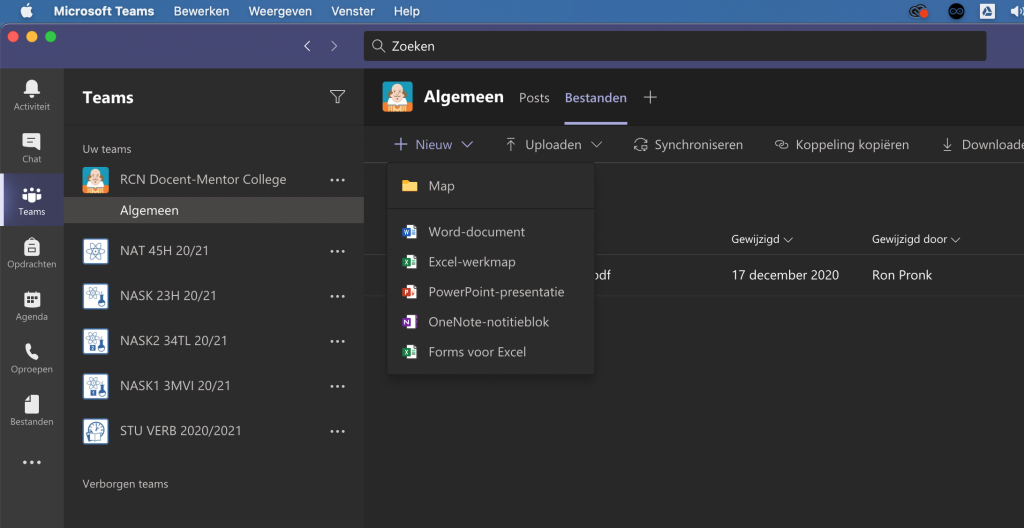
Task: Click the Synchroniseren button
Action: (x=688, y=145)
